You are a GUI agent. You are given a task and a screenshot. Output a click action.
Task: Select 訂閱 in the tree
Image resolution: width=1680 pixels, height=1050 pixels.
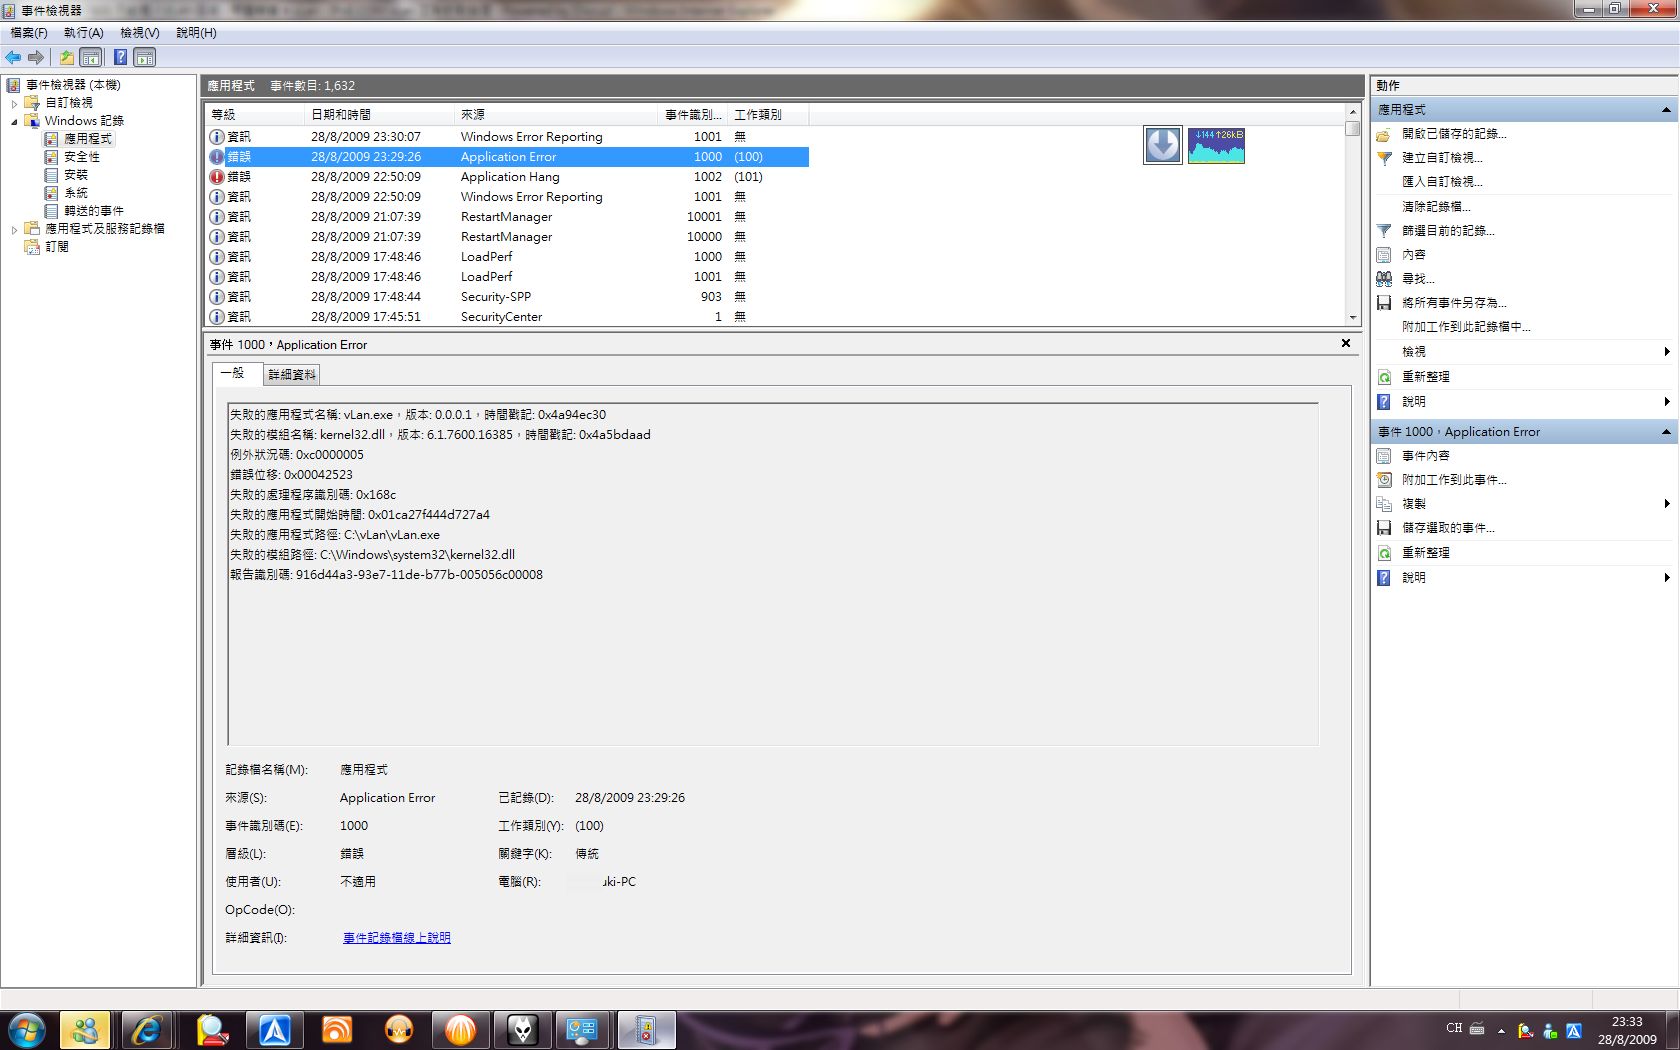point(57,247)
